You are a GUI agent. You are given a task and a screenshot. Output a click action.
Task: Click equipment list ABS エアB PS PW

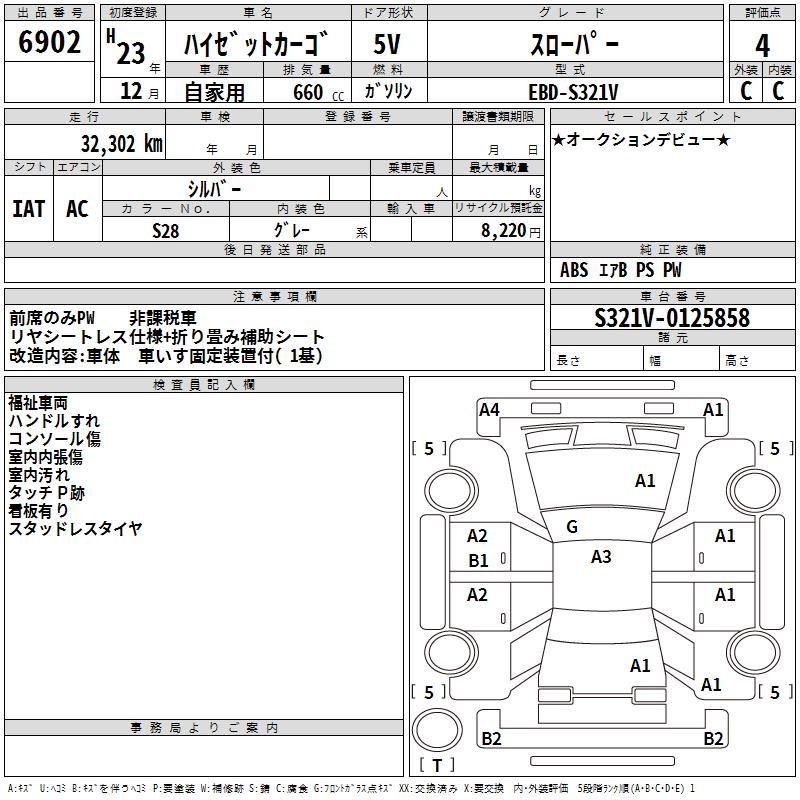coord(620,270)
